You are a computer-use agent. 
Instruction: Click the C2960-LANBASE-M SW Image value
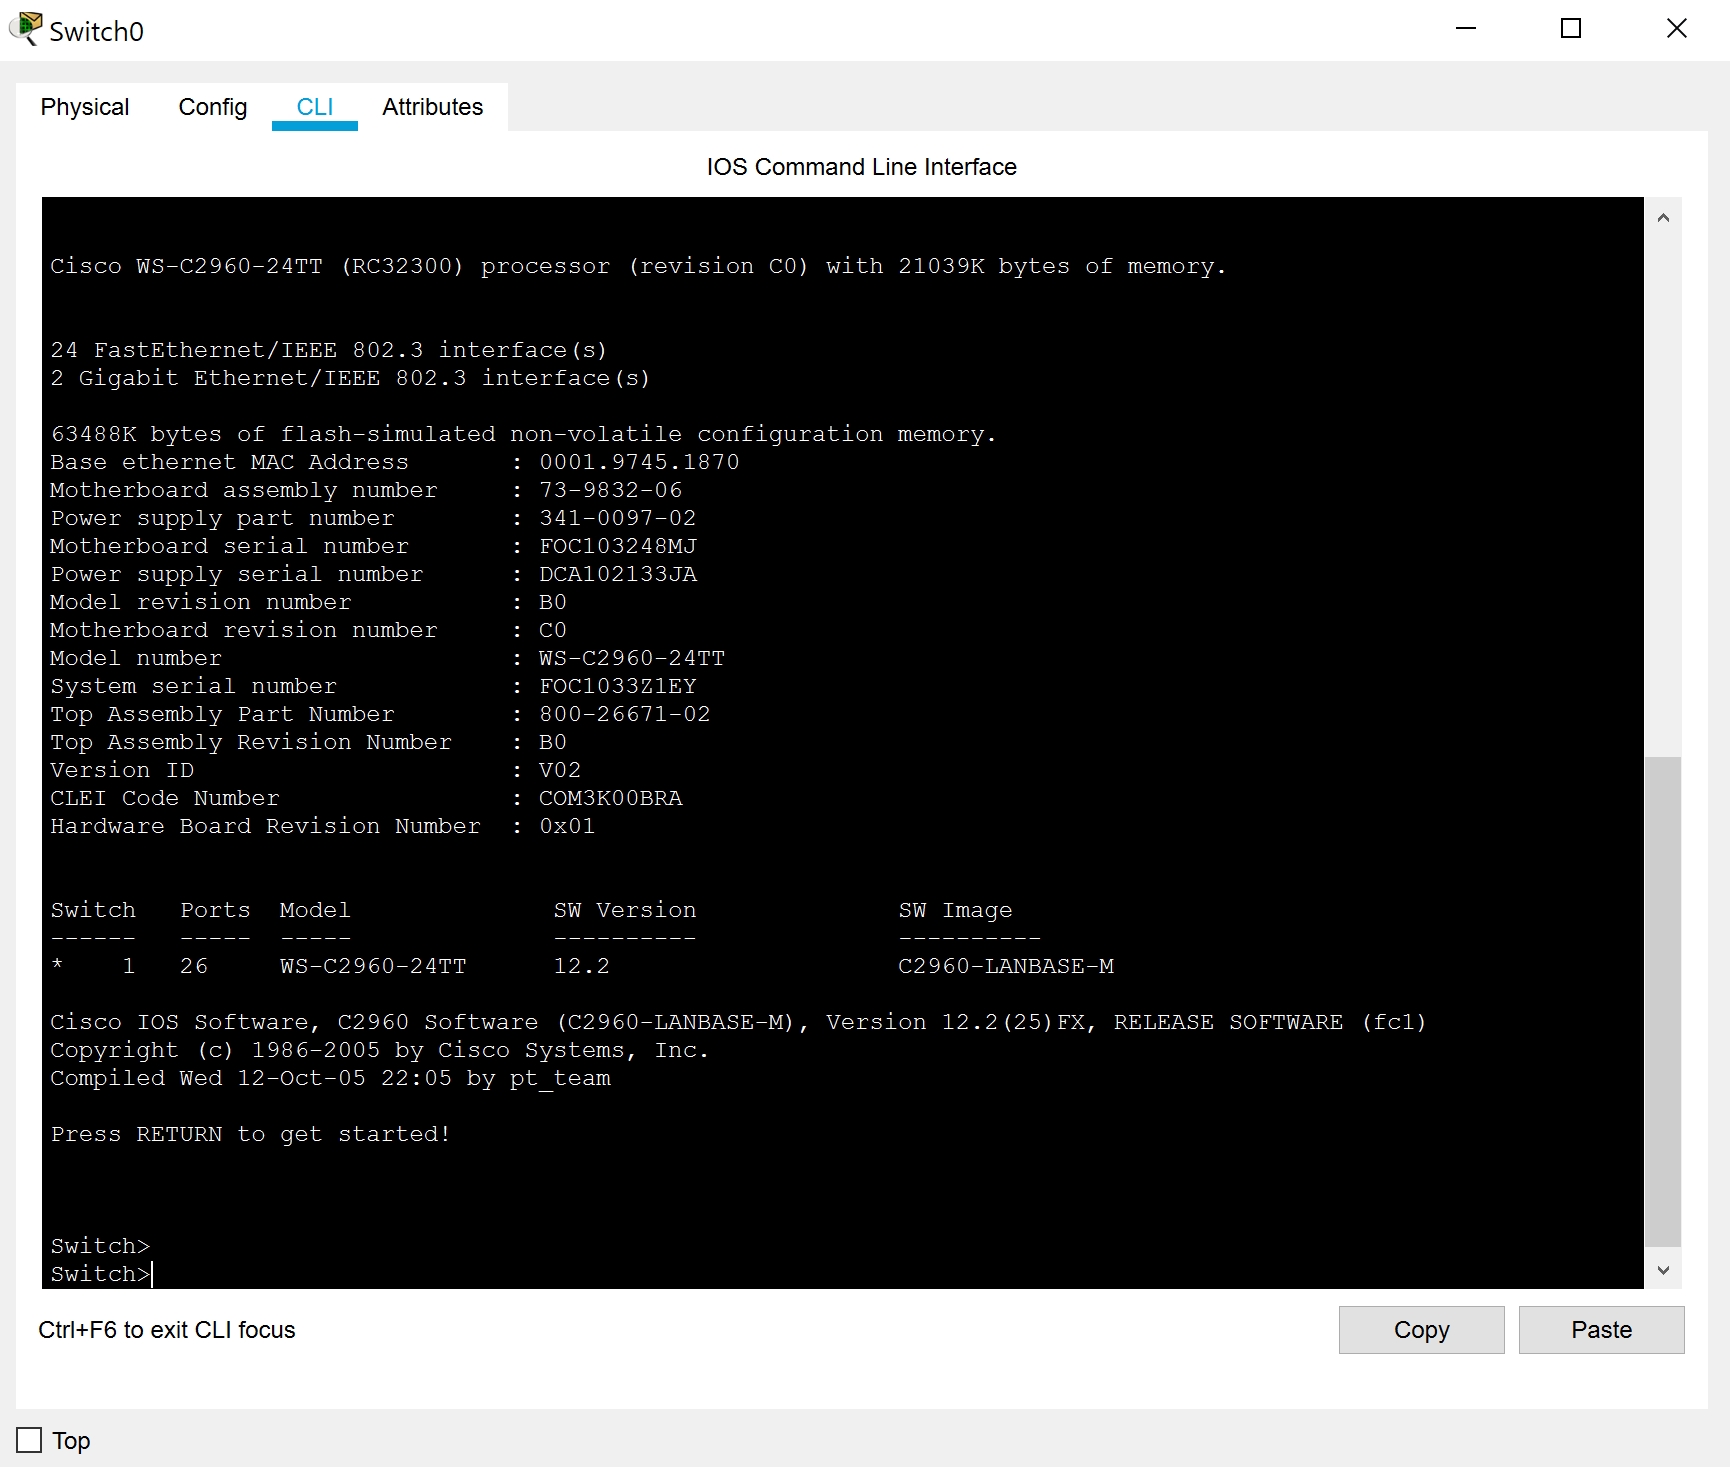(1006, 966)
